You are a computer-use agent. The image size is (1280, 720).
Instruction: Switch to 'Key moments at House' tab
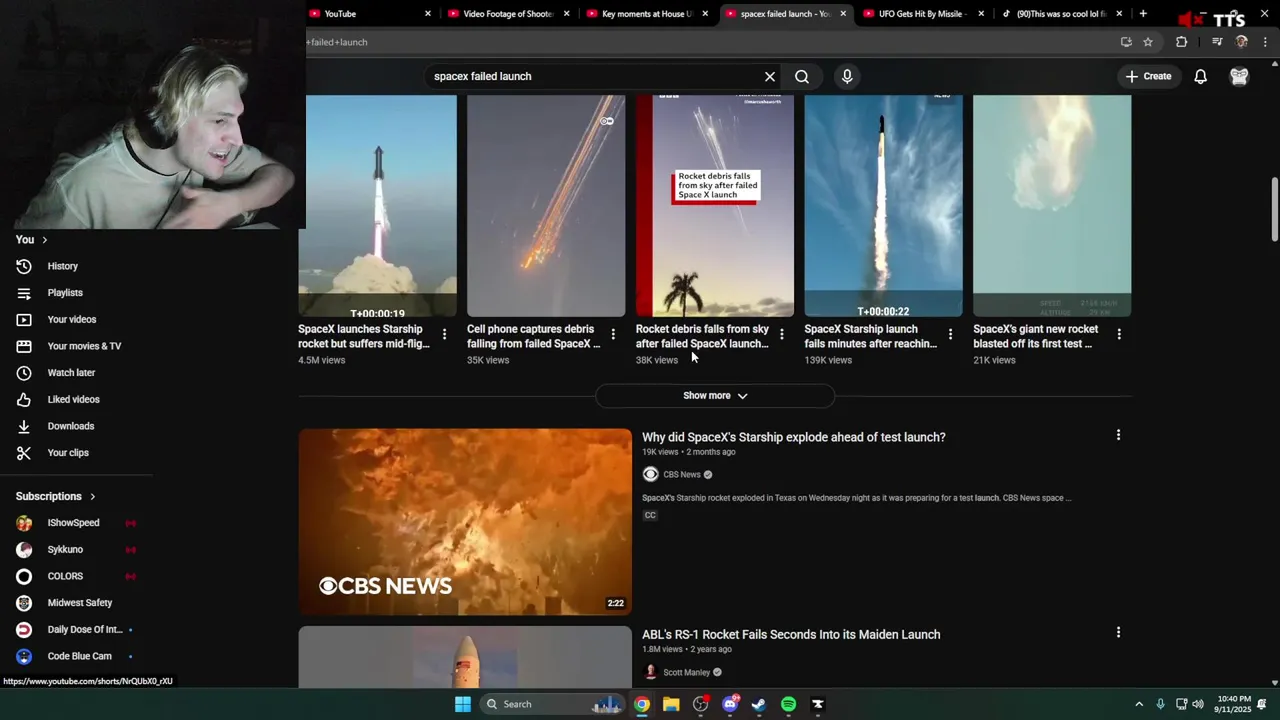pos(647,14)
